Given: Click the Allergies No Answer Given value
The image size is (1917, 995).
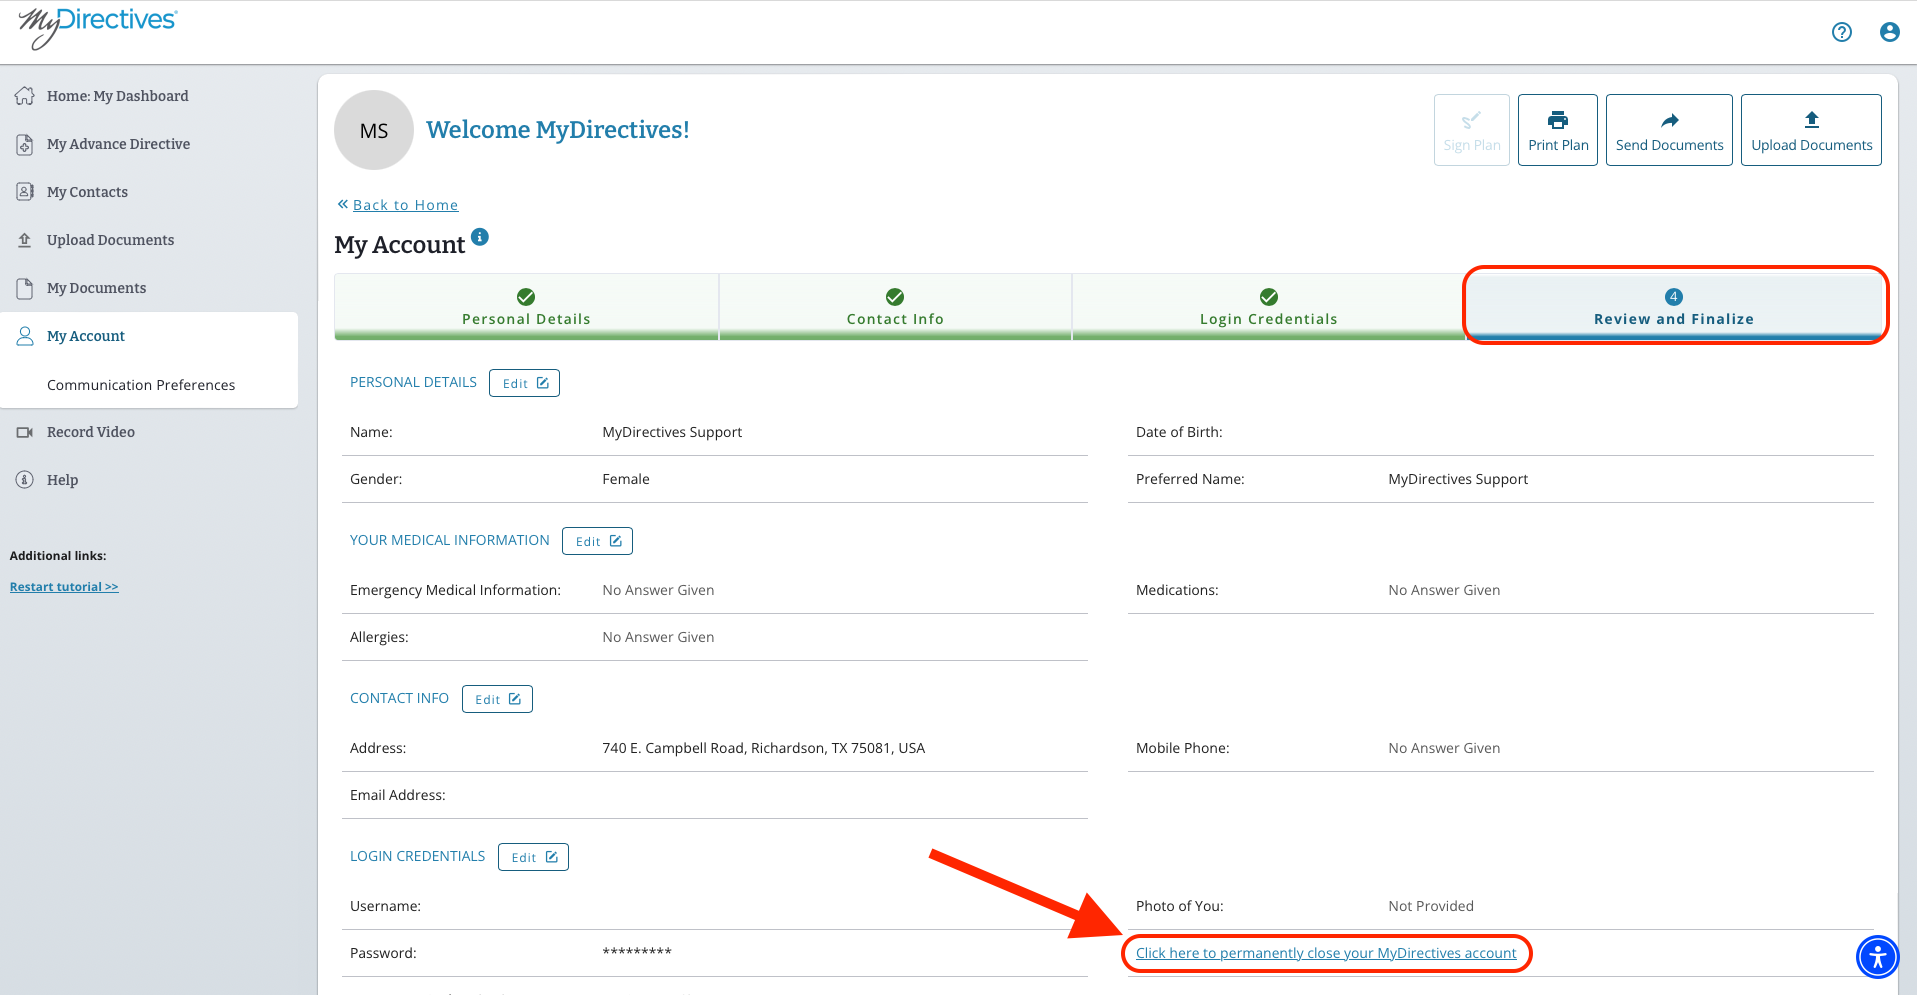Looking at the screenshot, I should click(x=658, y=637).
